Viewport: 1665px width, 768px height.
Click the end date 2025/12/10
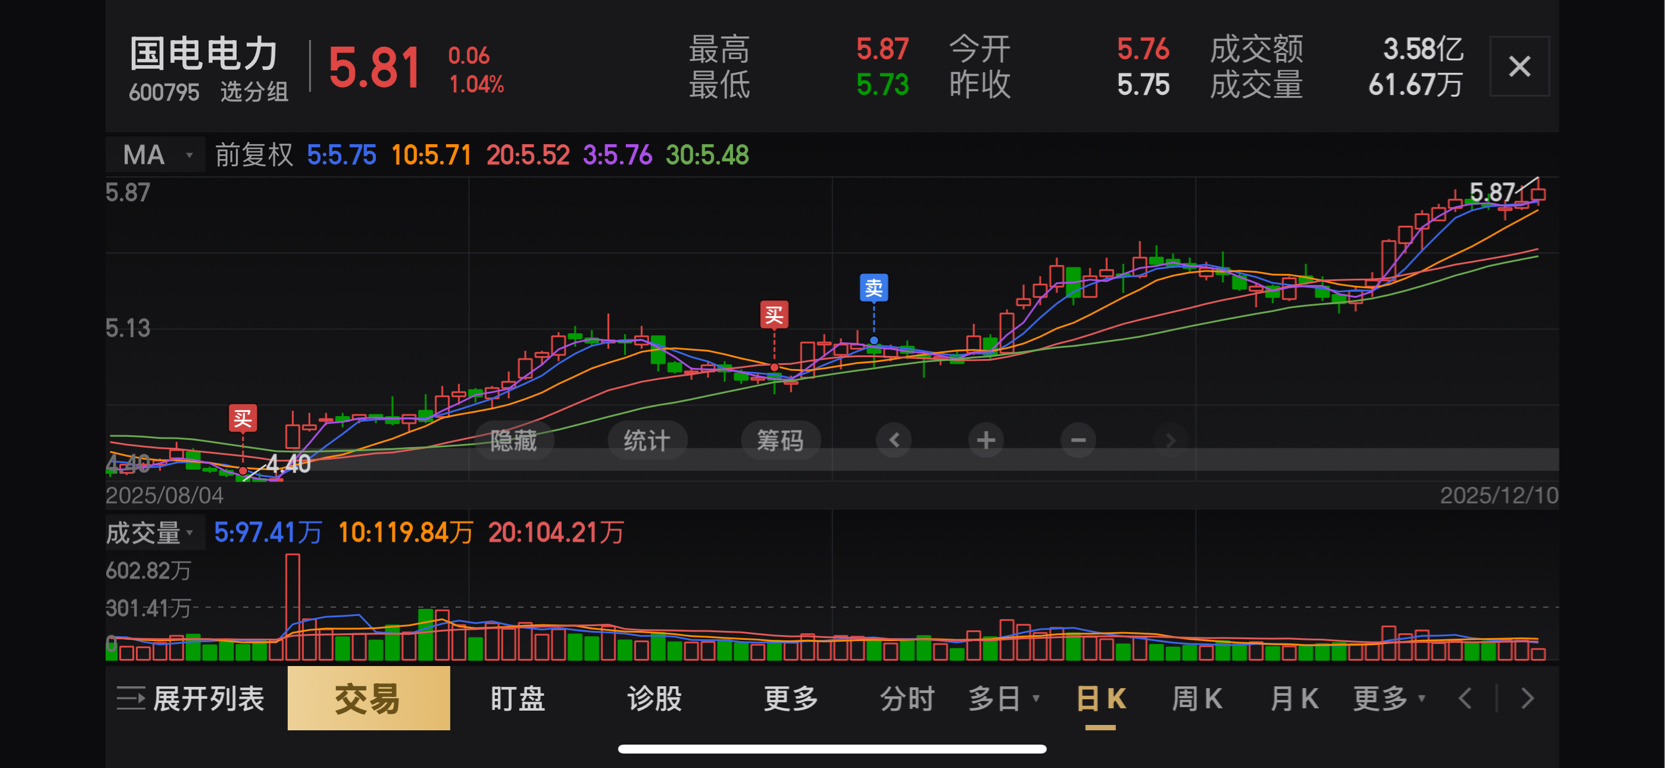click(1498, 495)
